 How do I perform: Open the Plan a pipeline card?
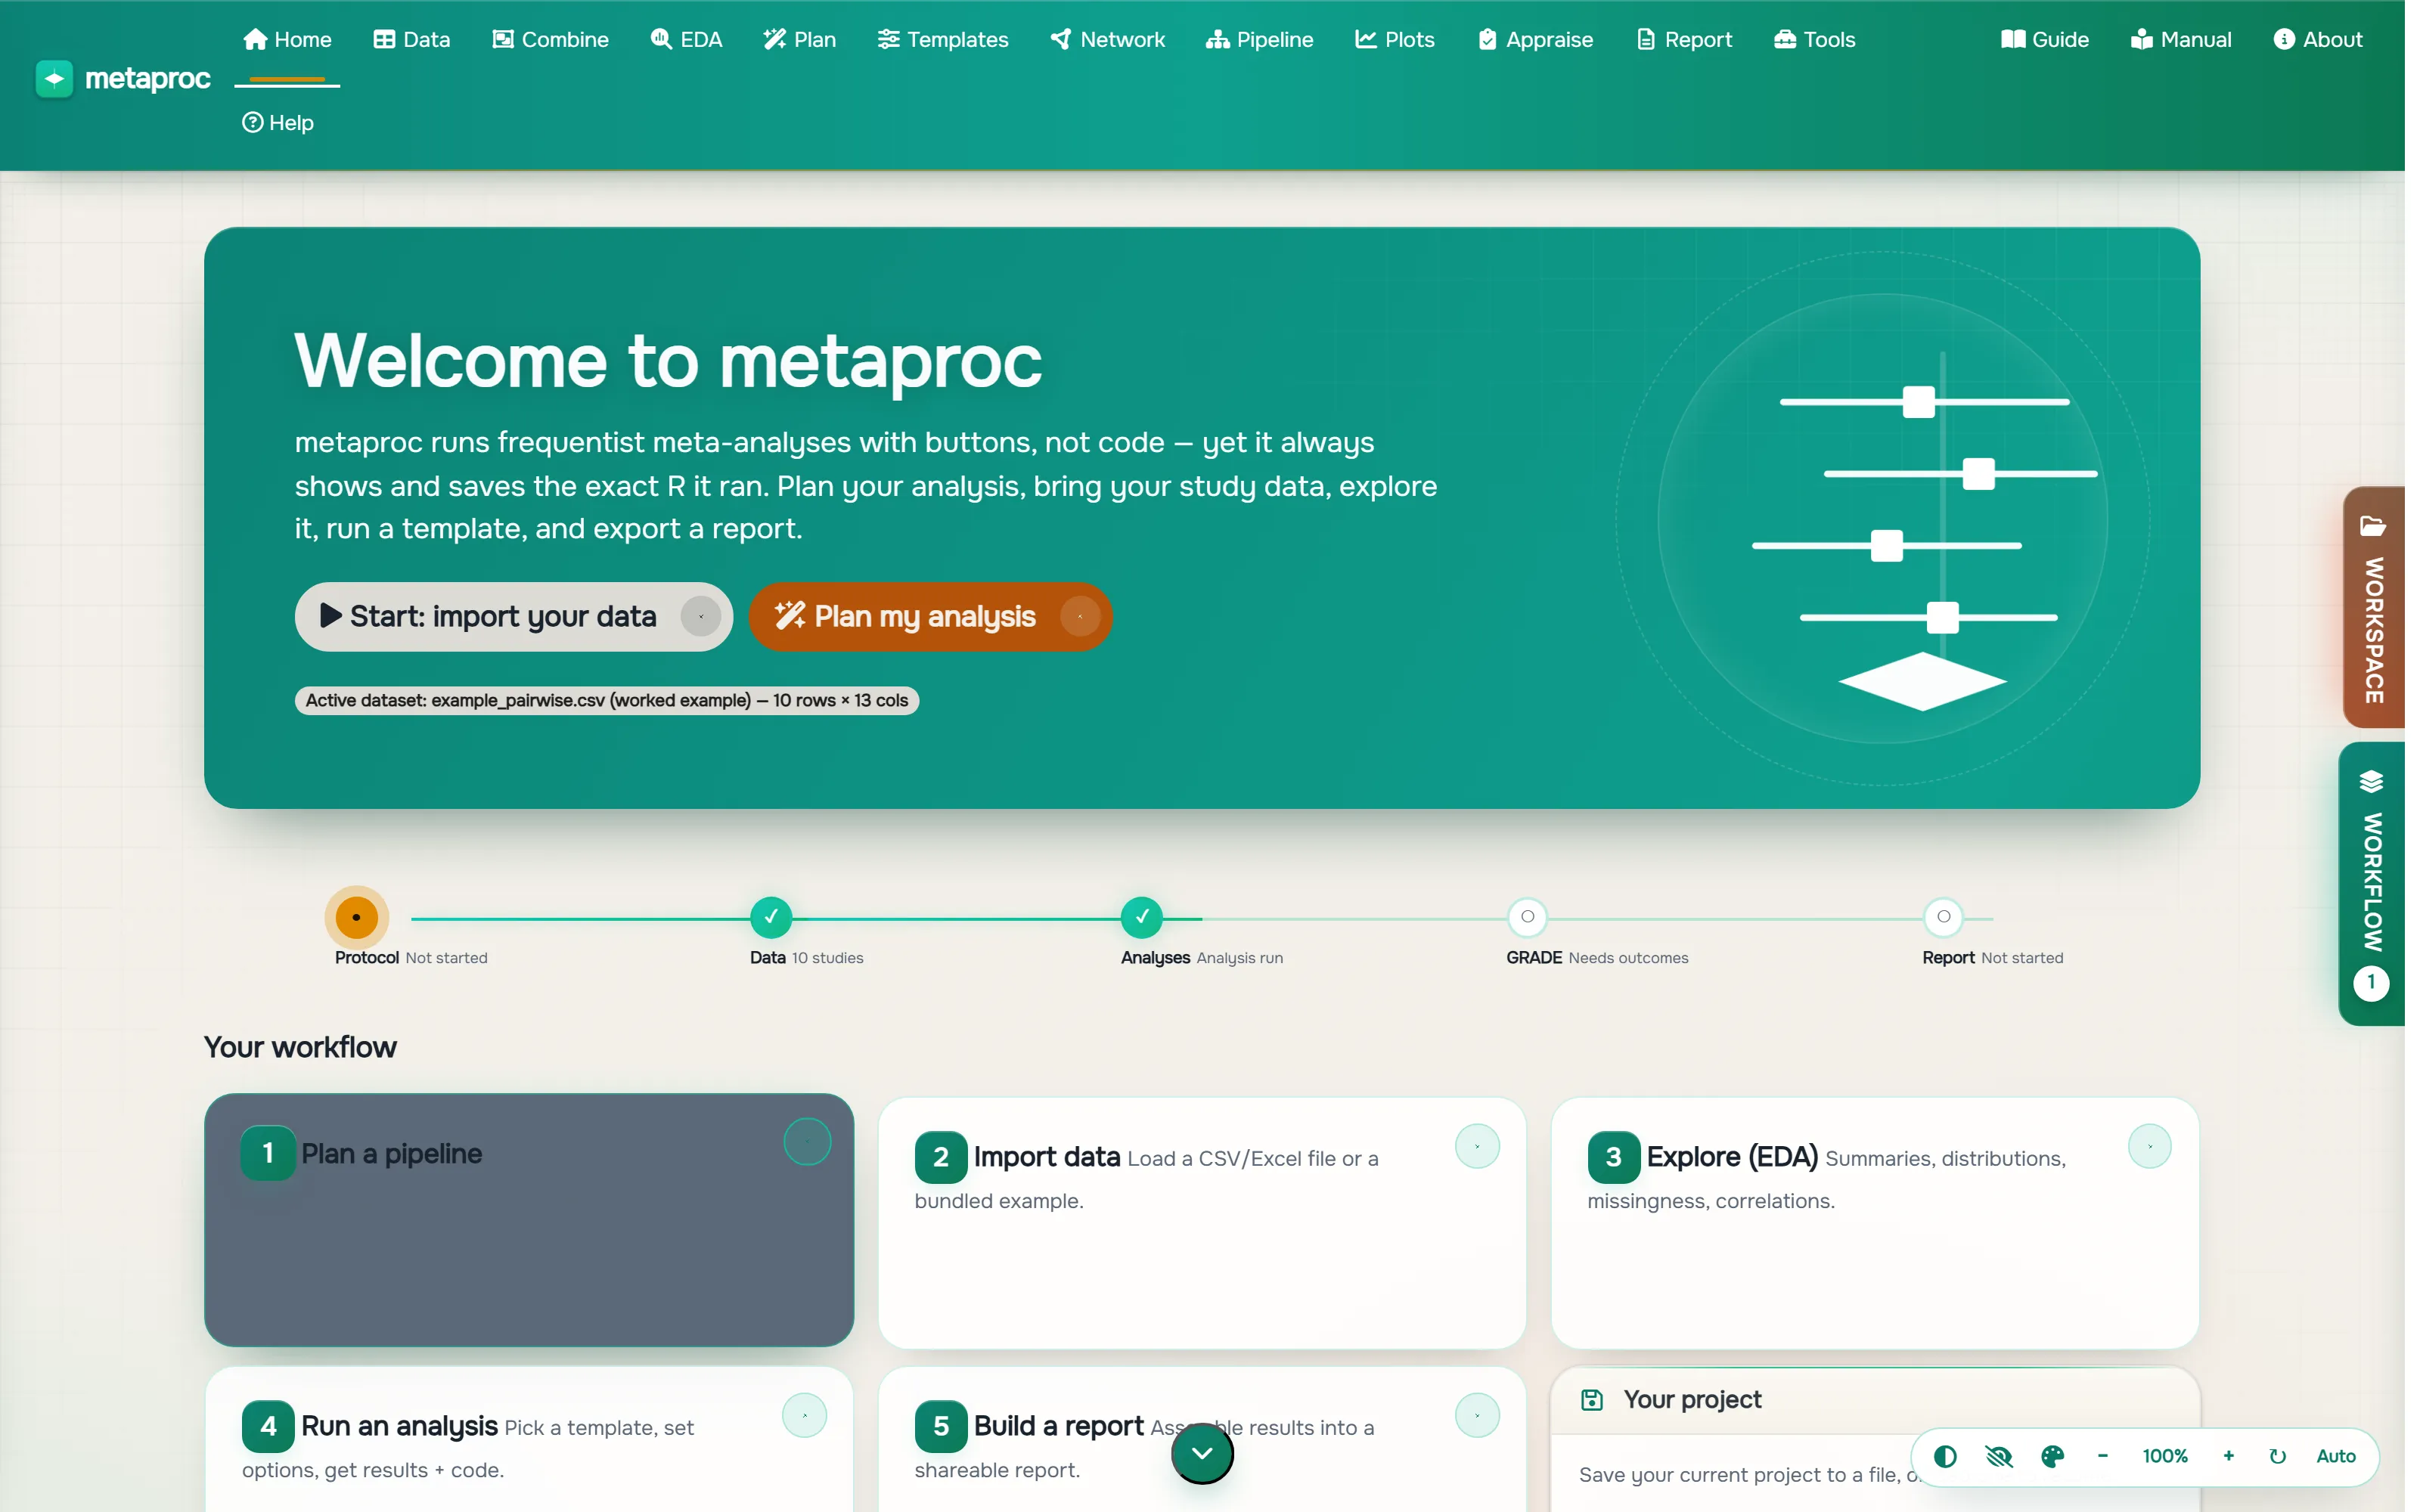click(x=529, y=1220)
